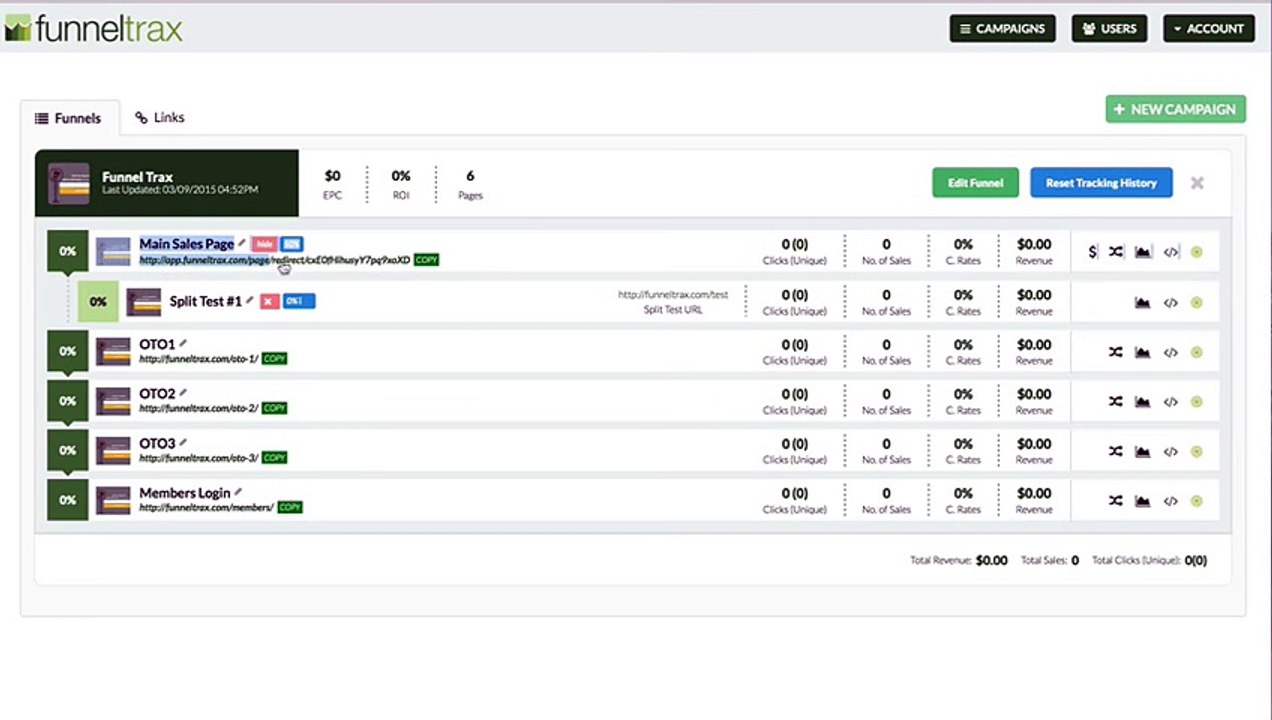Screen dimensions: 1272x720
Task: Click the pink Hide button on Main Sales Page
Action: [264, 244]
